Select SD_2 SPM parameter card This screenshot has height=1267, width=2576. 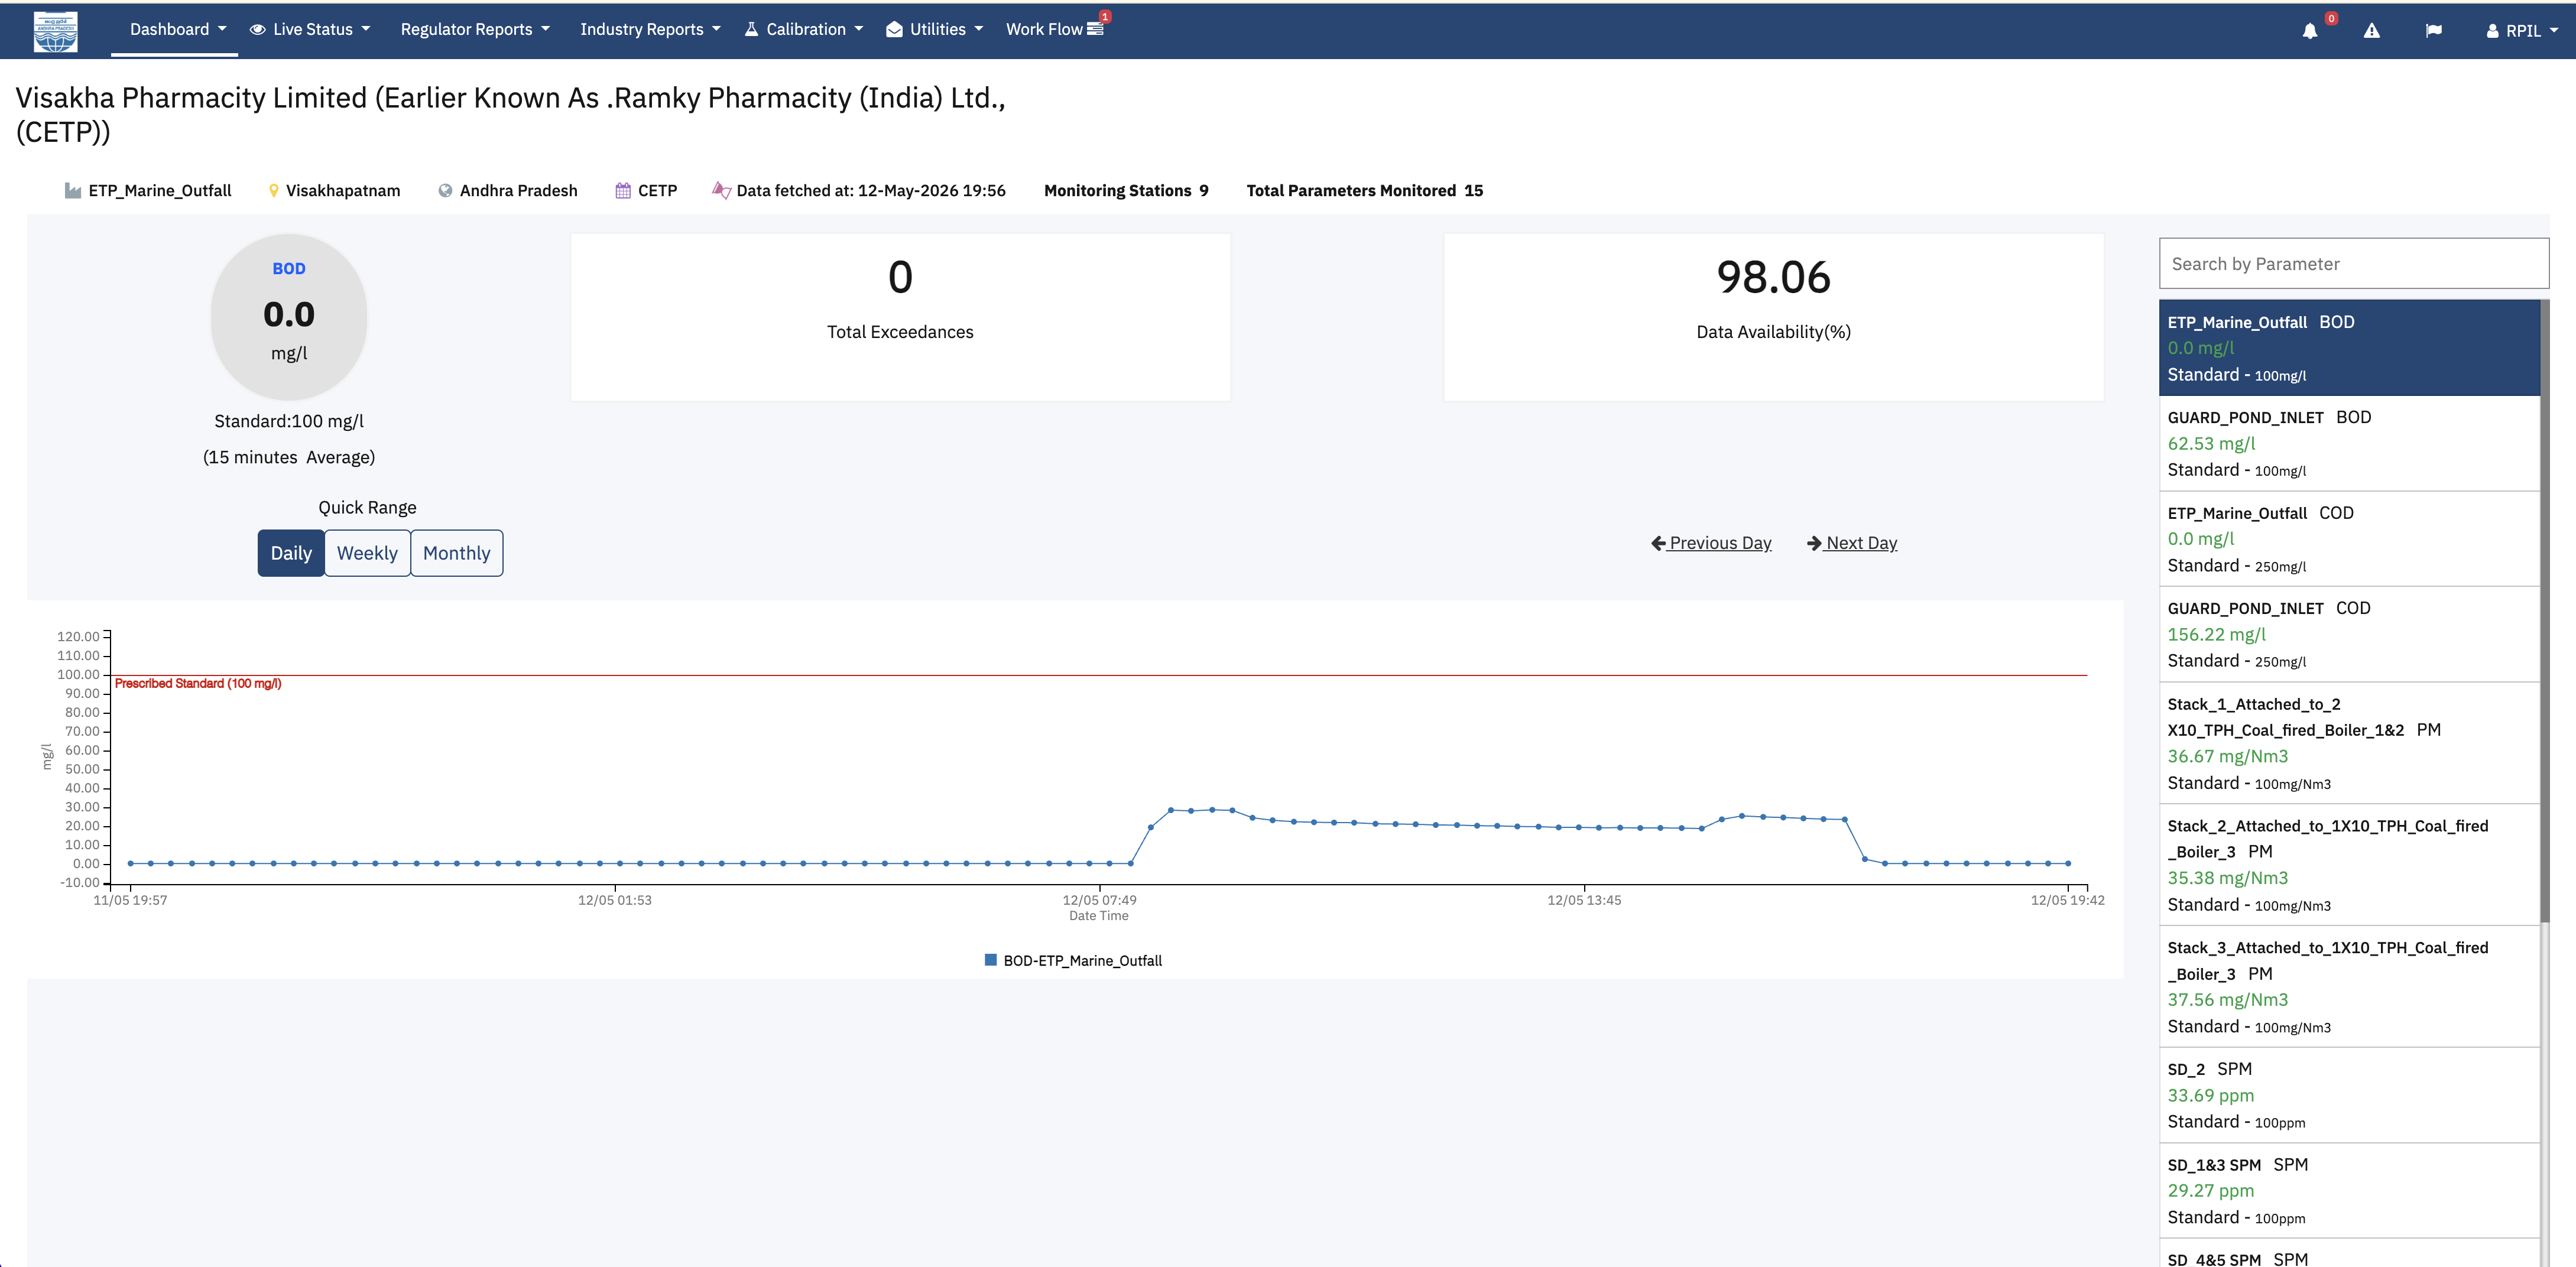(2350, 1095)
